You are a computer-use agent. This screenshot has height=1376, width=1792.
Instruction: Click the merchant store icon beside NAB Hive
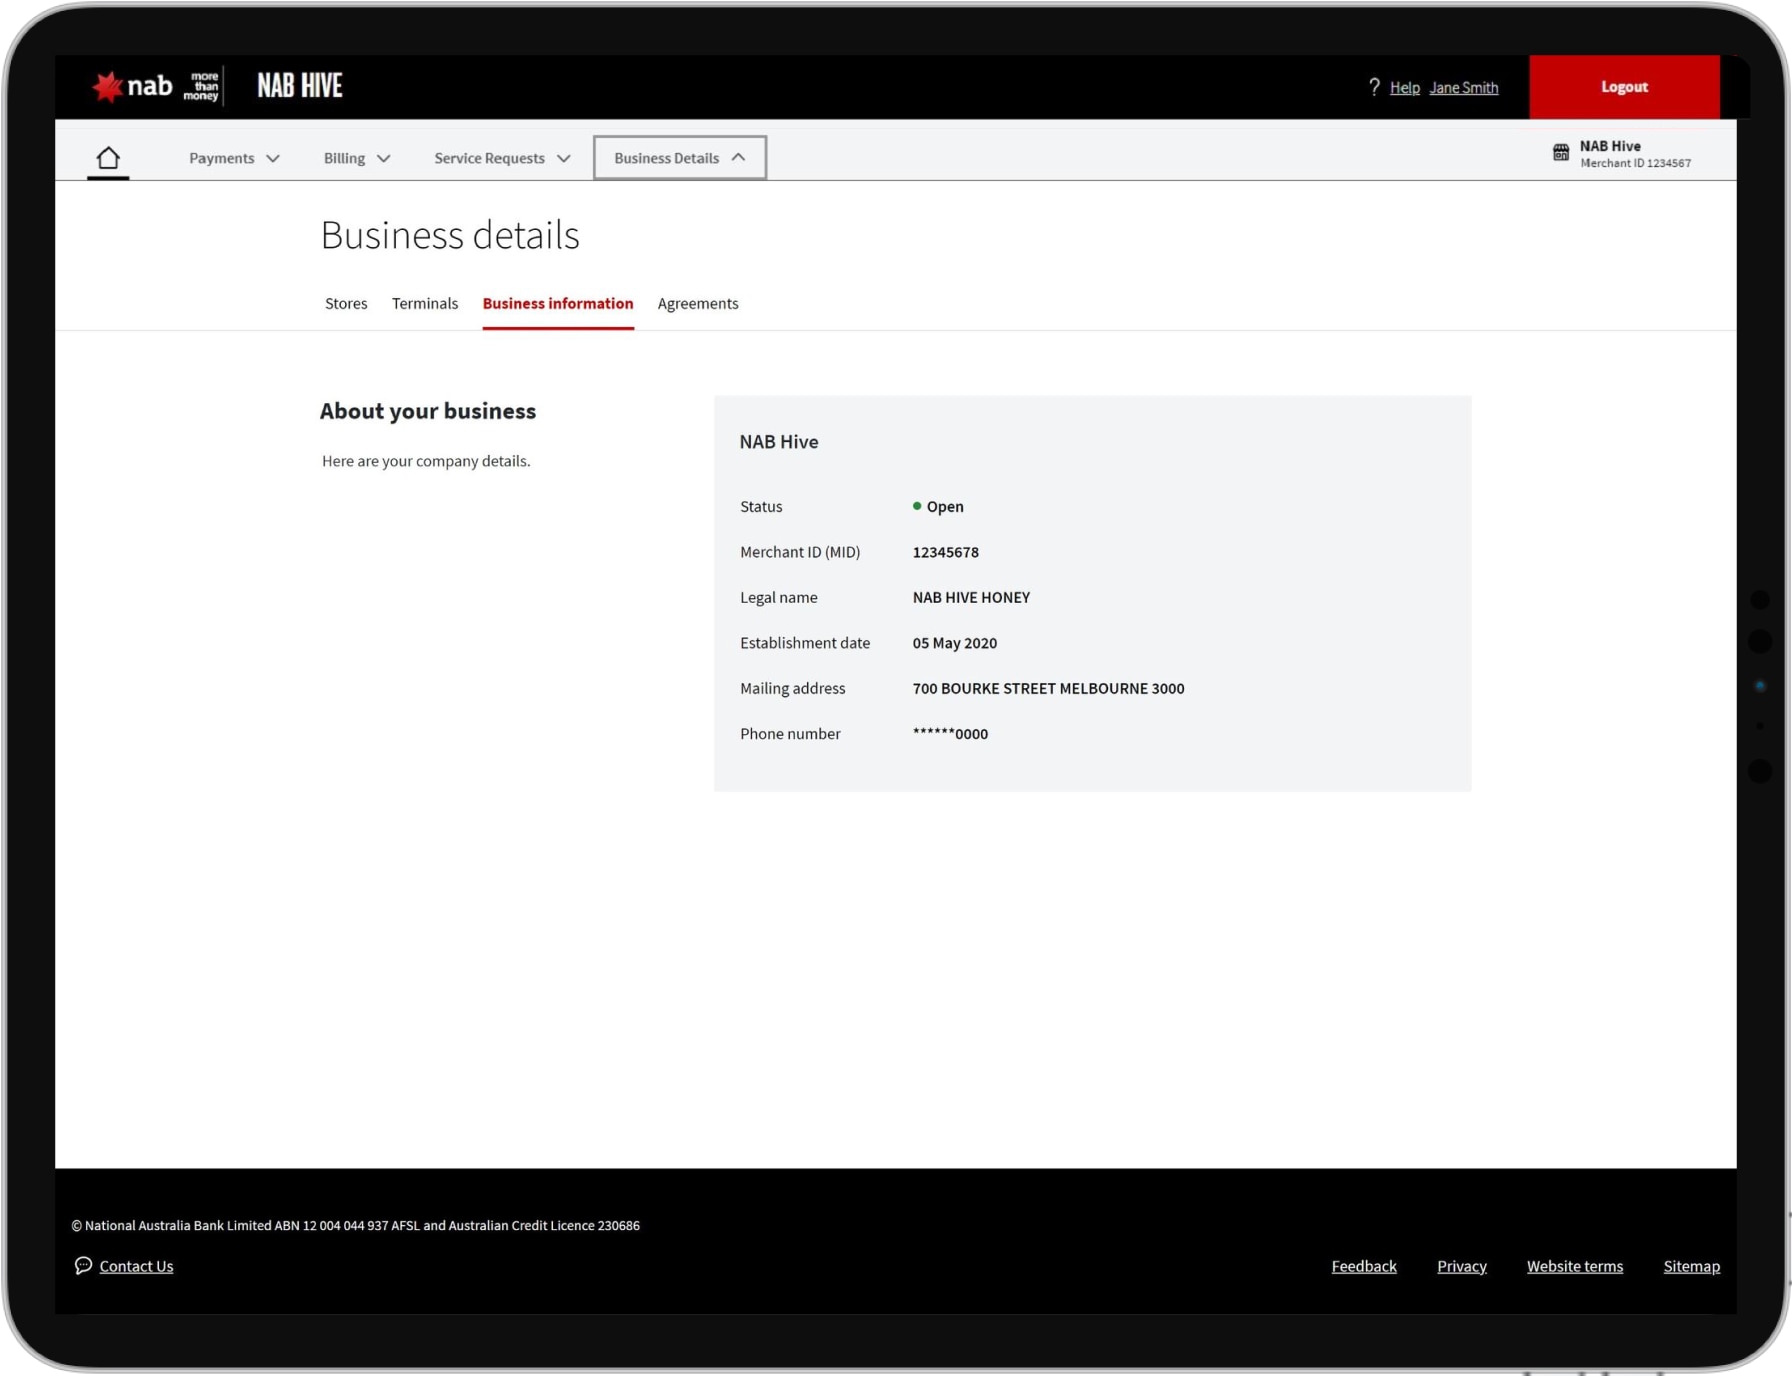click(1561, 153)
